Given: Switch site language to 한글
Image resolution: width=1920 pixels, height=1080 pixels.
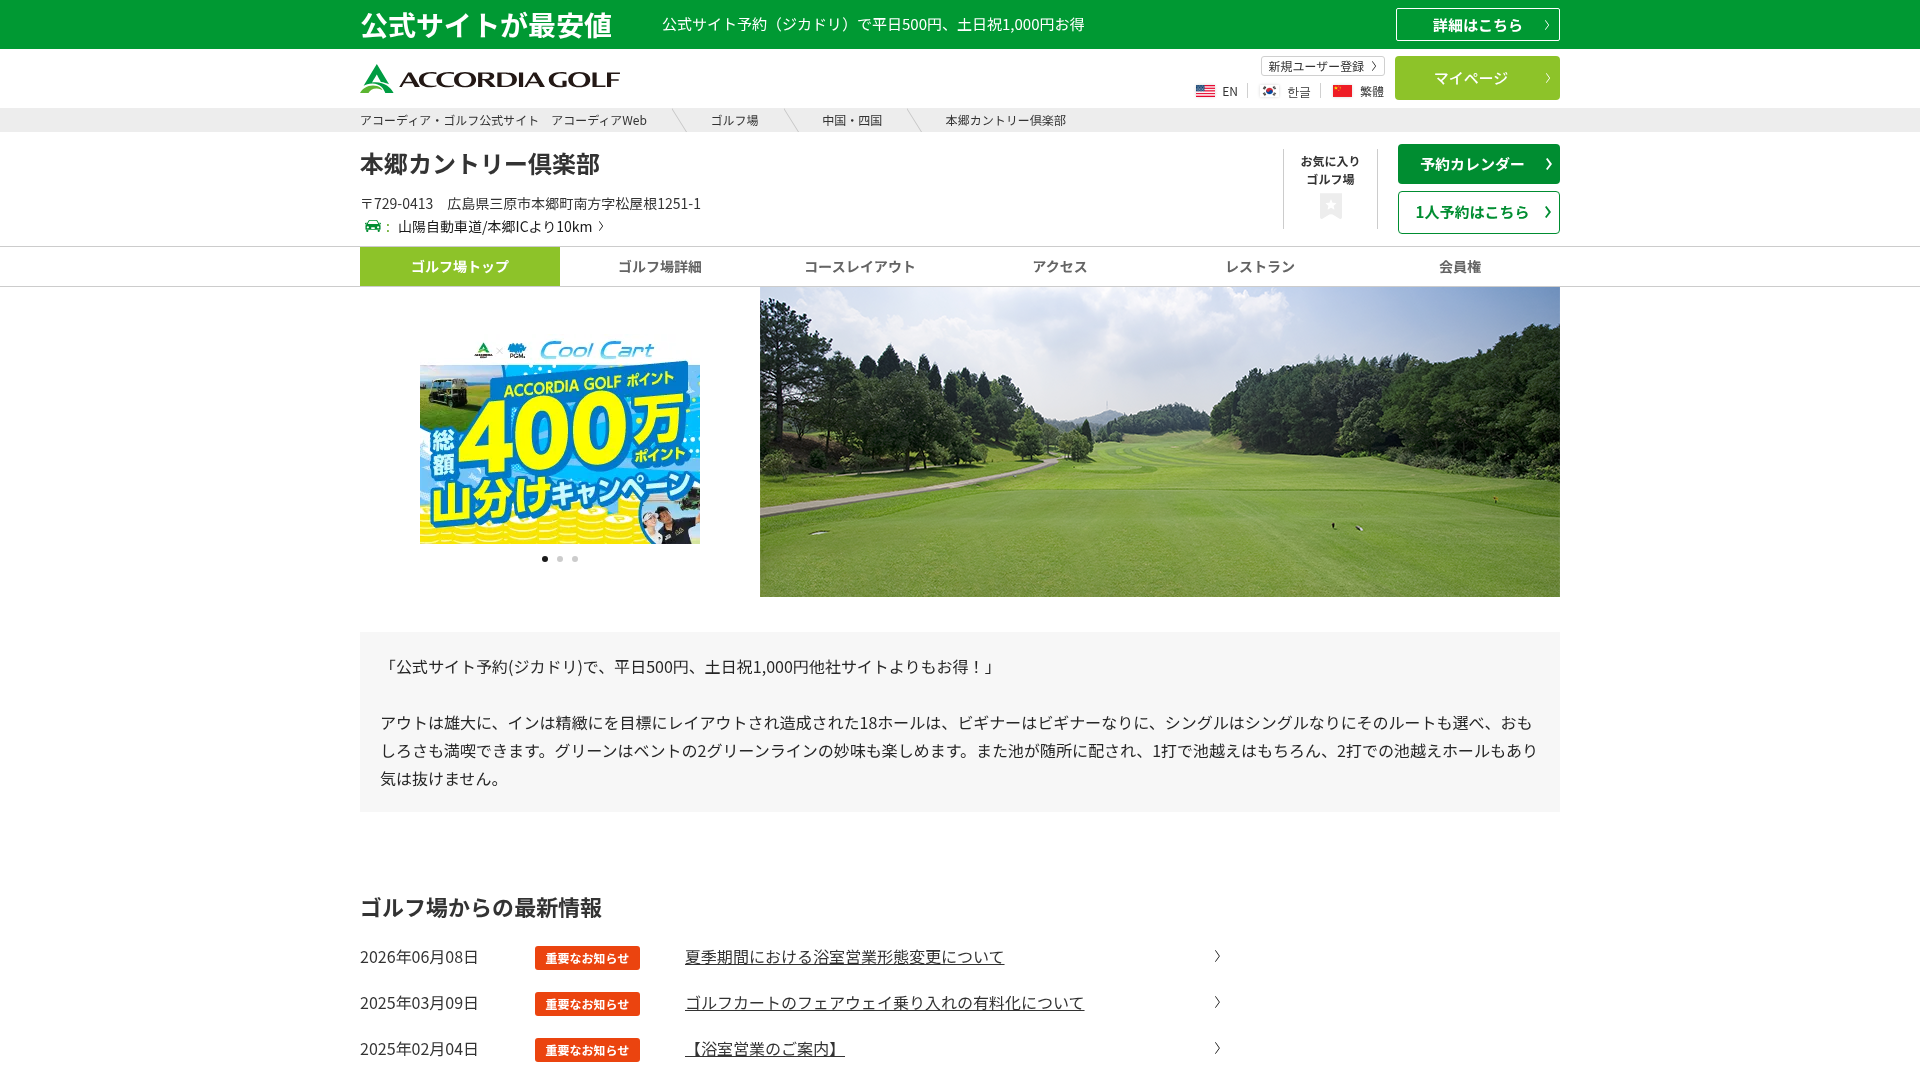Looking at the screenshot, I should coord(1298,92).
